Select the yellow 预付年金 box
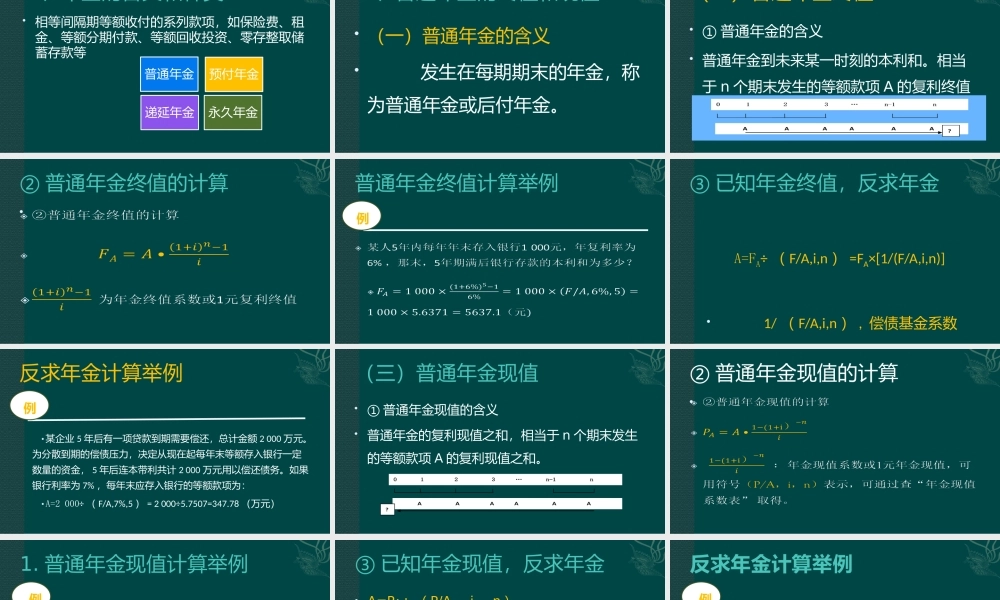 point(232,74)
